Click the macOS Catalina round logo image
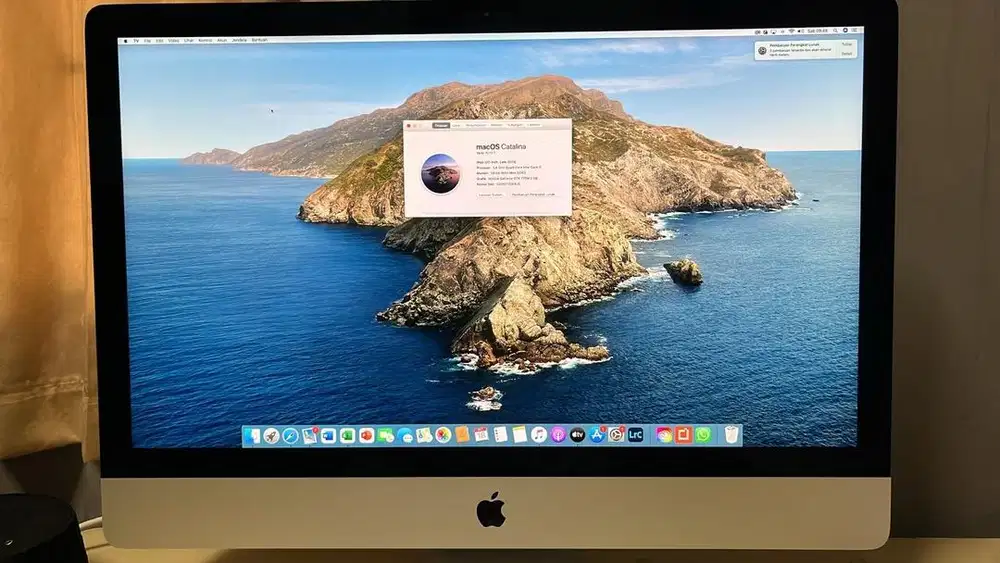Viewport: 1000px width, 563px height. pos(441,173)
